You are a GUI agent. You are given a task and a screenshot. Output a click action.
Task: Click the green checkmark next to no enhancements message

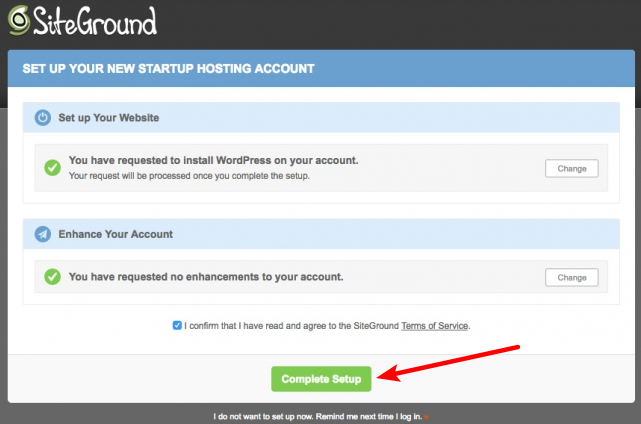pos(52,277)
